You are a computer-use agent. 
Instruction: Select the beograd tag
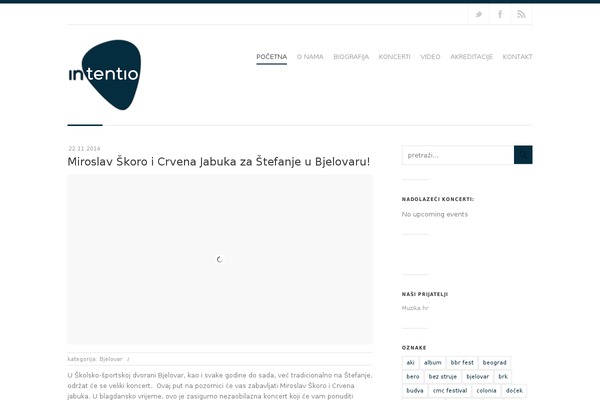click(x=494, y=362)
